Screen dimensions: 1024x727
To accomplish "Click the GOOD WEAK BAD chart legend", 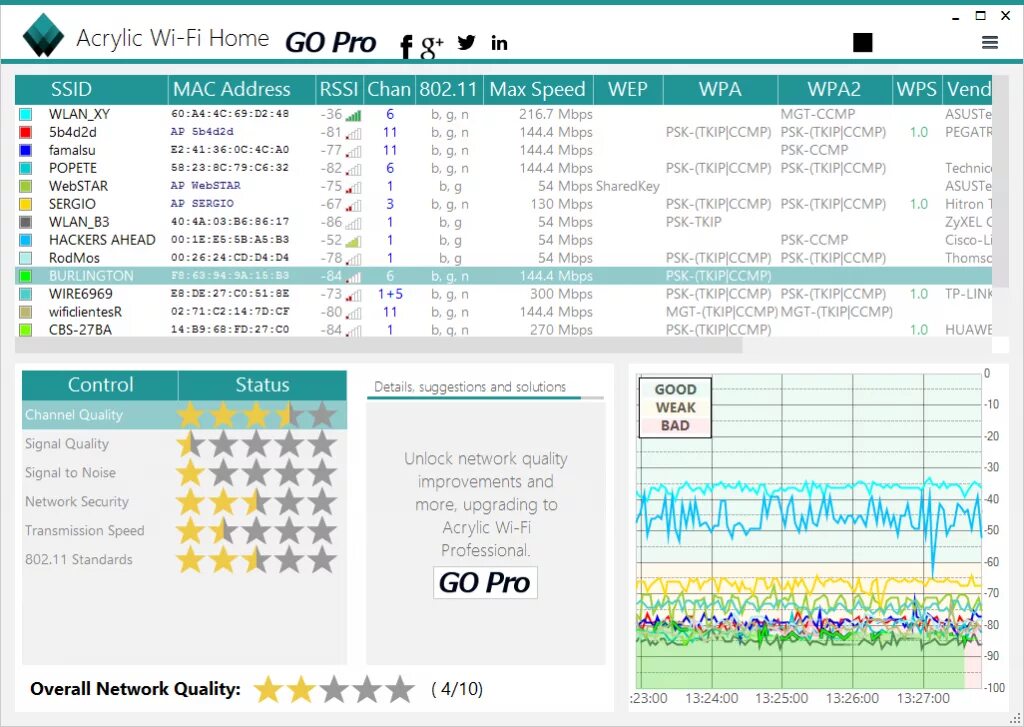I will [675, 407].
